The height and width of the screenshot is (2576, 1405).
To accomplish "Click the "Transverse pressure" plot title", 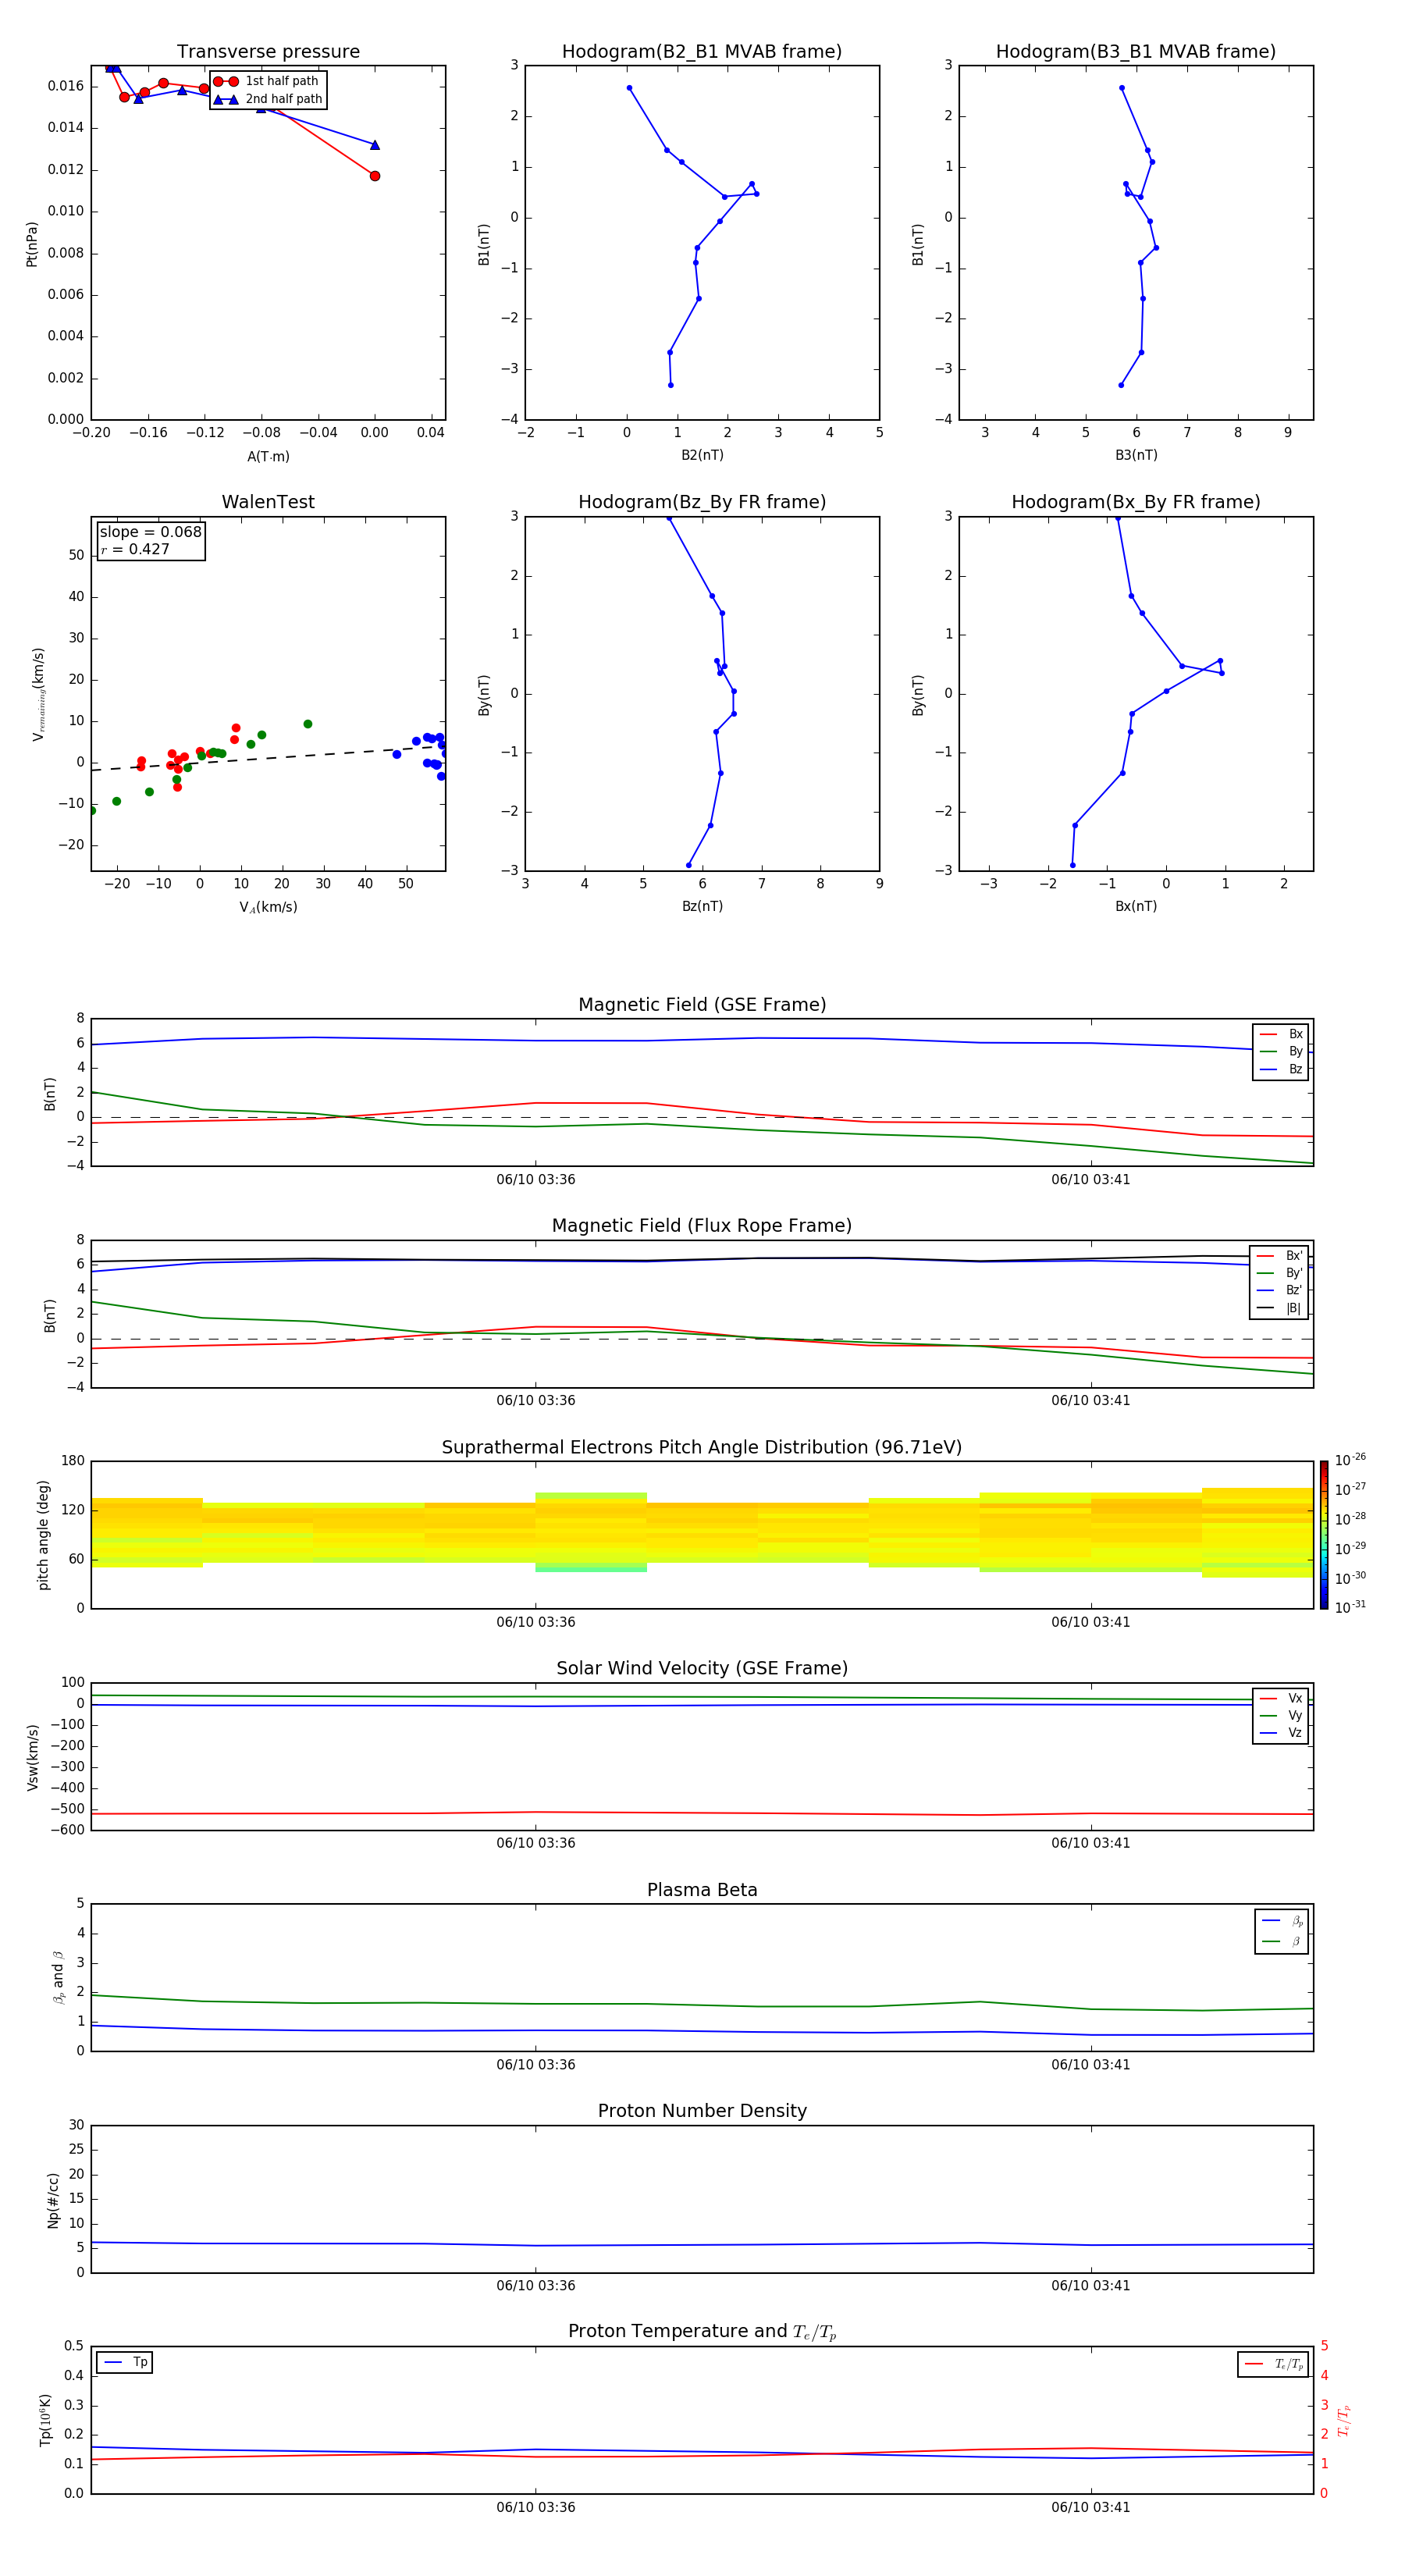I will coord(268,52).
